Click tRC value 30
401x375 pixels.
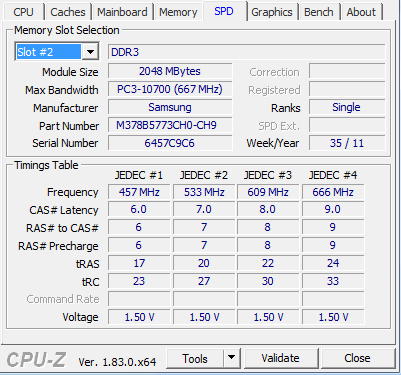point(268,281)
